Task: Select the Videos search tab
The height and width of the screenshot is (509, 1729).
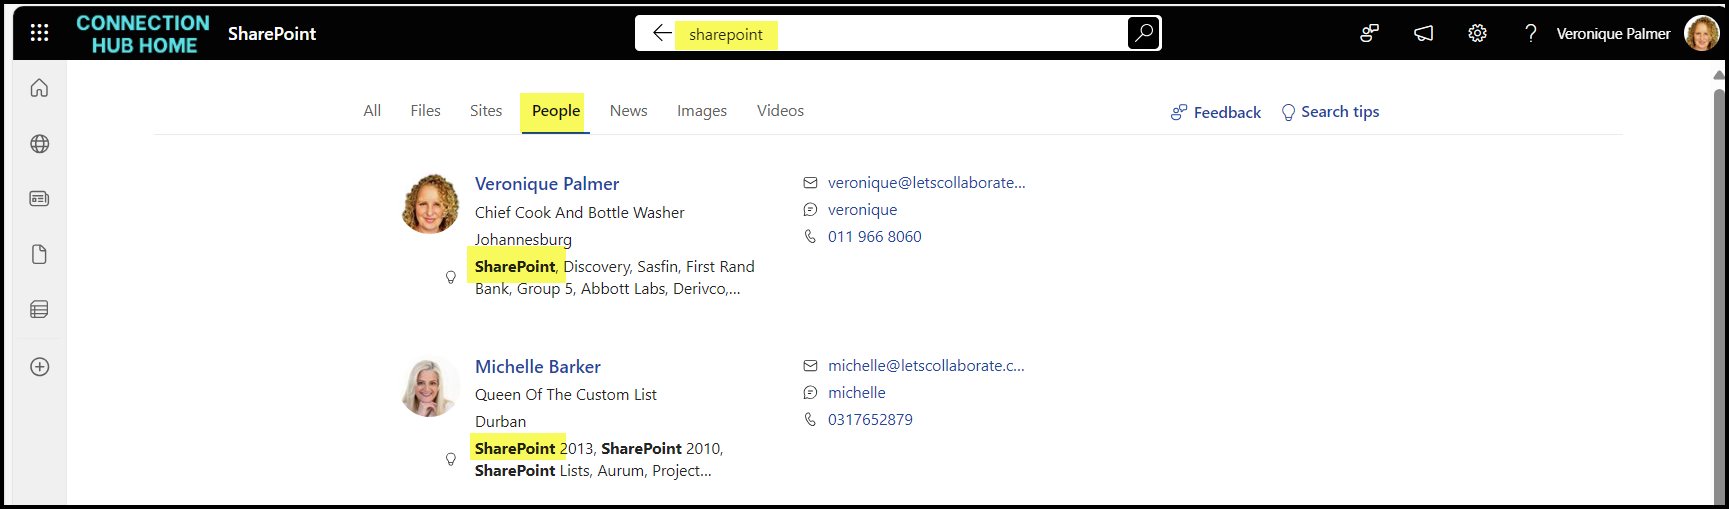Action: click(780, 111)
